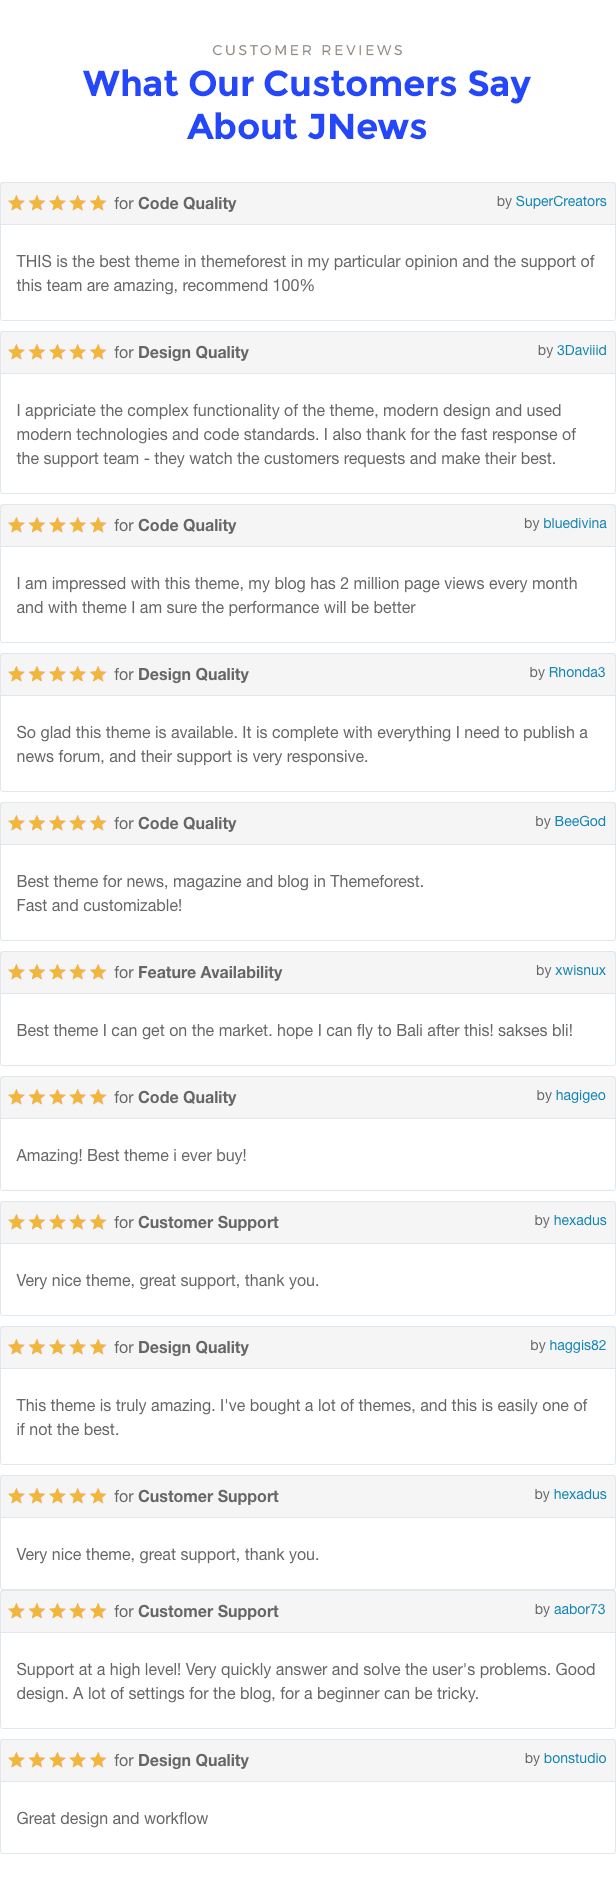The height and width of the screenshot is (1884, 616).
Task: Click the star rating on bonstudio's review
Action: click(x=57, y=1760)
